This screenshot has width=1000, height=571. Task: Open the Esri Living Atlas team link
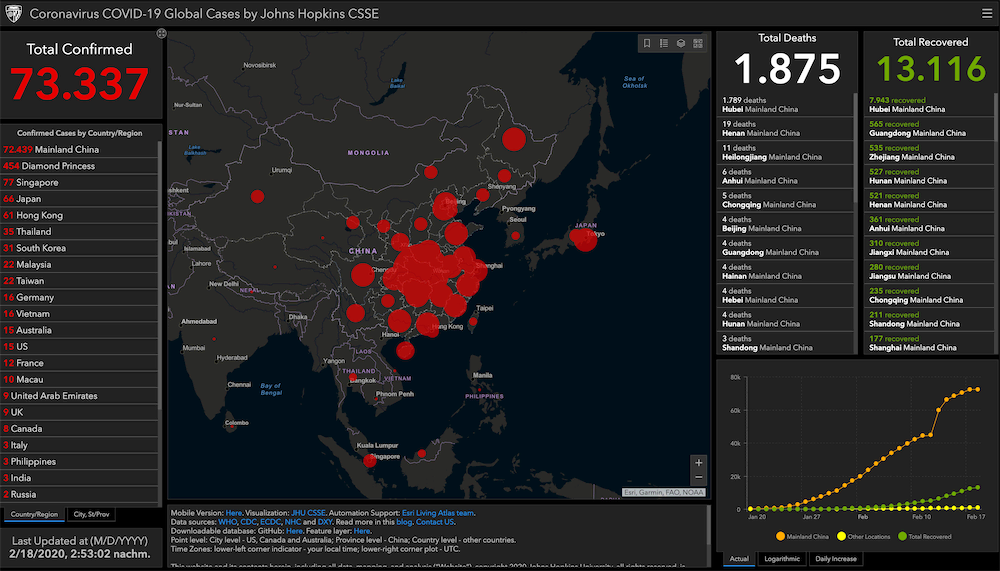[438, 513]
